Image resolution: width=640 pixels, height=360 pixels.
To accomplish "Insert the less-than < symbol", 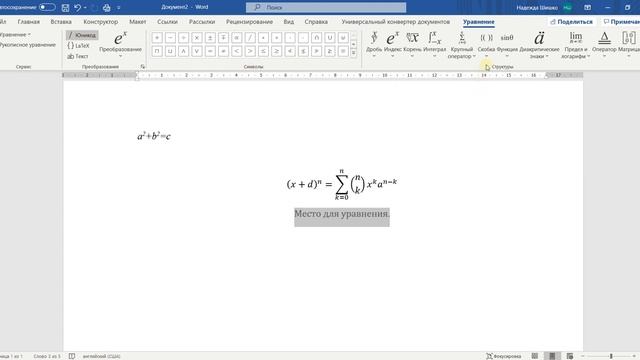I will click(237, 51).
